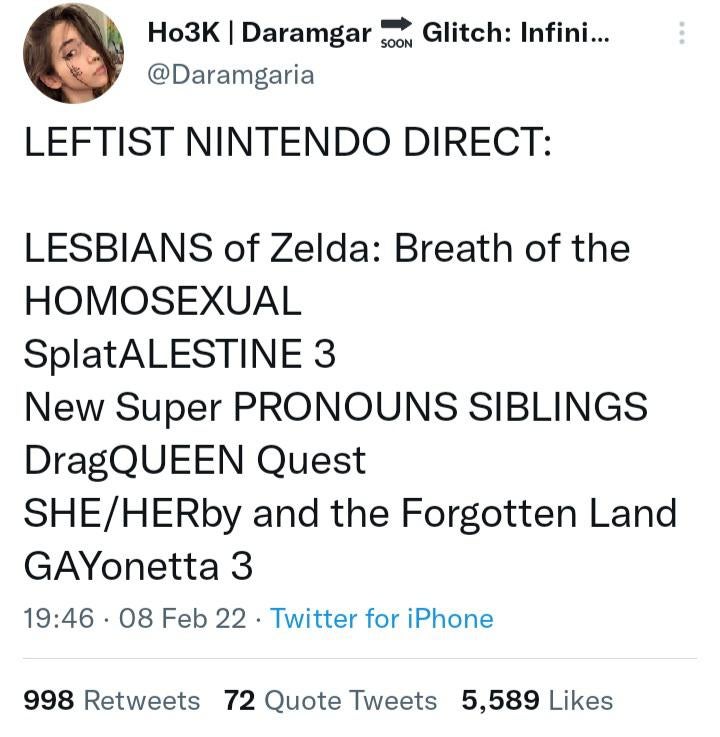Visit the @Daramgaria handle

pos(231,76)
